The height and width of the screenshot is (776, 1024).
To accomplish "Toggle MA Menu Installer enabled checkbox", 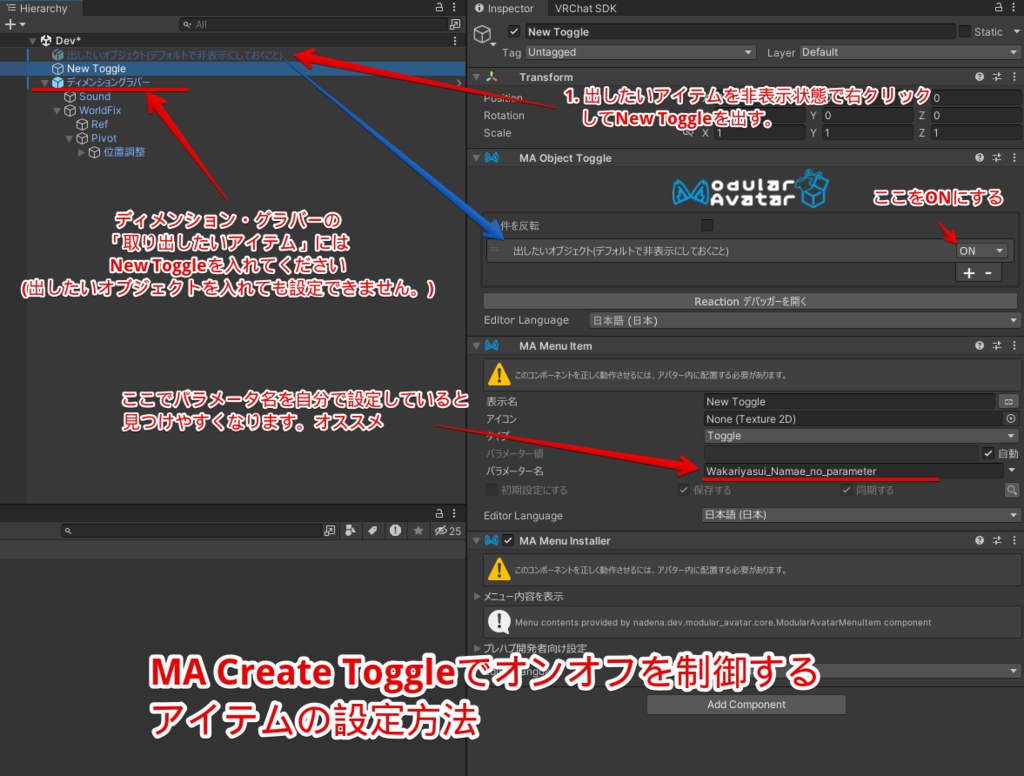I will [x=508, y=540].
